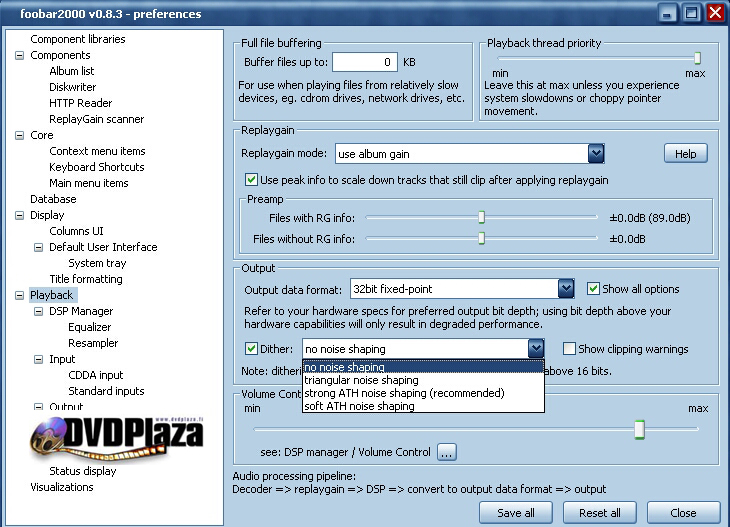Open DSP manager via ellipsis button
Screen dimensions: 730x527
[446, 452]
